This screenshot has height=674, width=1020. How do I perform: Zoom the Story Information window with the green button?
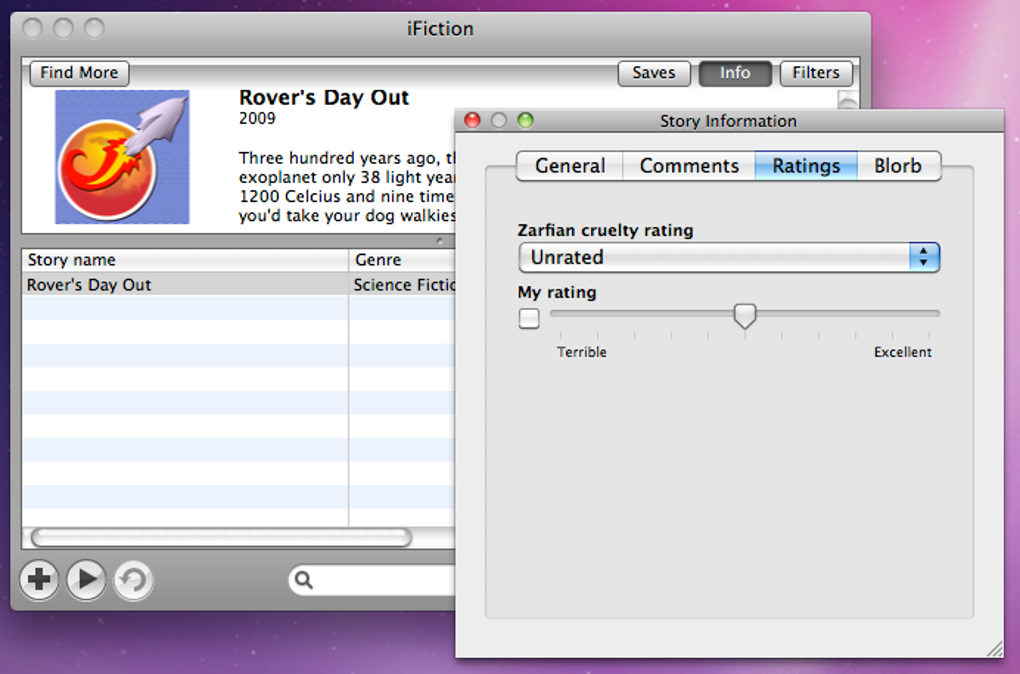click(x=525, y=121)
